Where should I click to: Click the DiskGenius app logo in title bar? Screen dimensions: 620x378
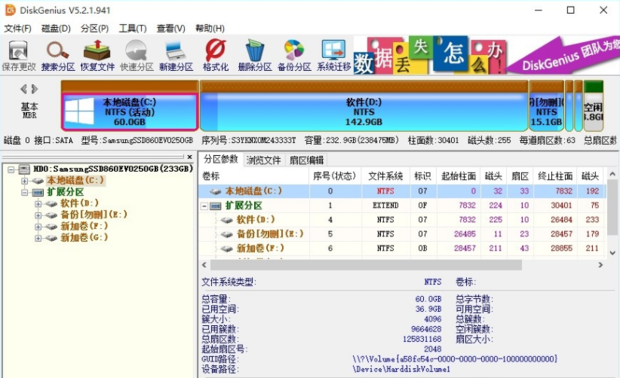coord(10,10)
